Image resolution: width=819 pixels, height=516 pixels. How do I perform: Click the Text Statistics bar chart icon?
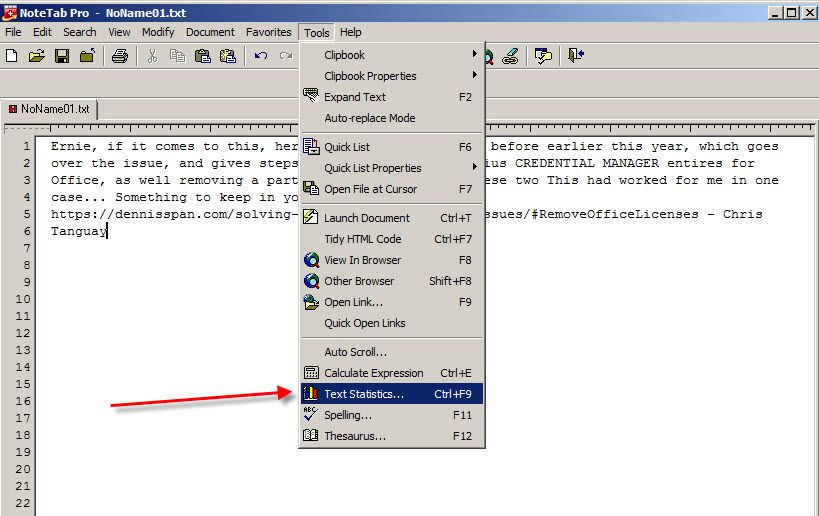(x=311, y=393)
